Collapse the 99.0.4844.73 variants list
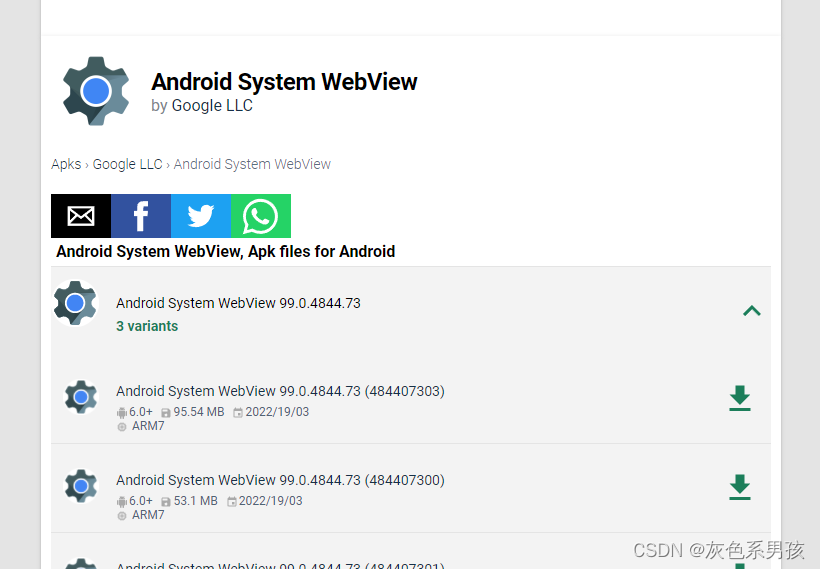This screenshot has width=820, height=569. pyautogui.click(x=751, y=311)
